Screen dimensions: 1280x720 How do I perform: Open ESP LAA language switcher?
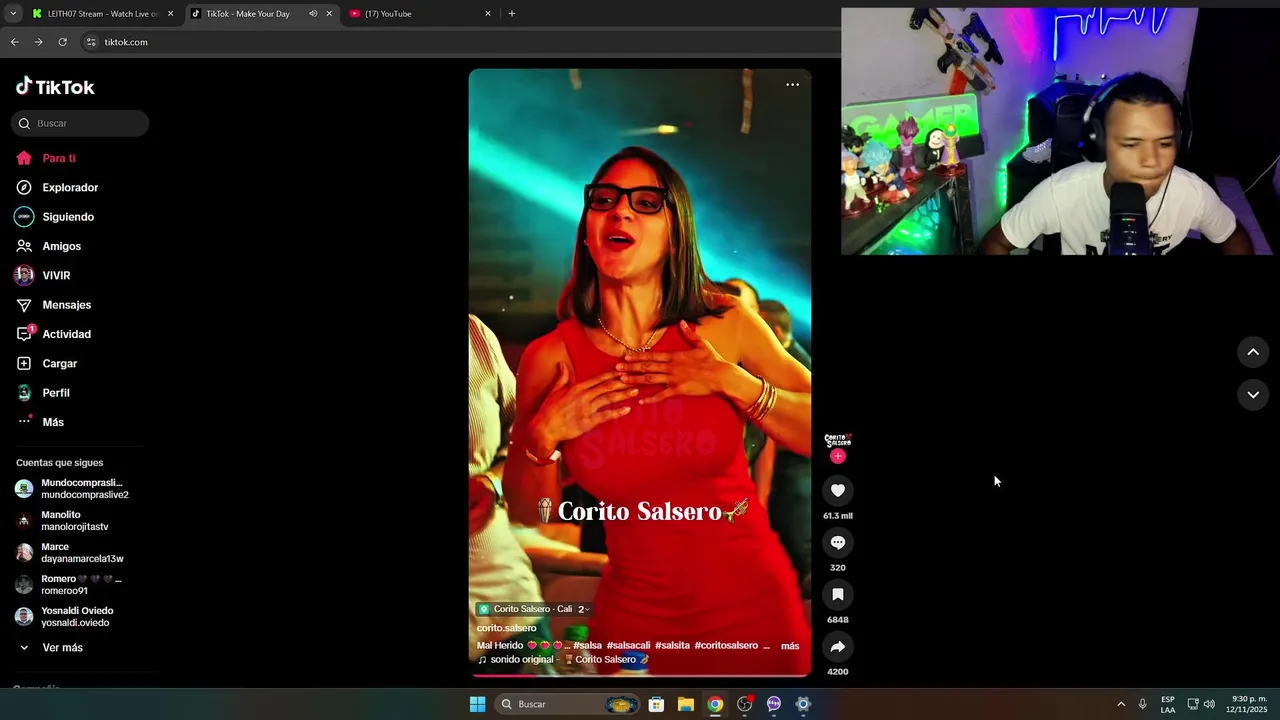pos(1168,704)
